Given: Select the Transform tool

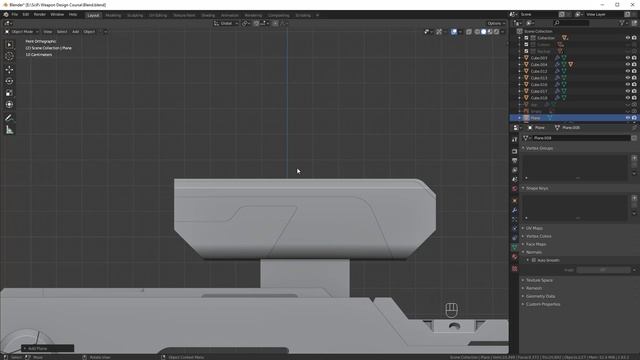Looking at the screenshot, I should click(x=9, y=104).
